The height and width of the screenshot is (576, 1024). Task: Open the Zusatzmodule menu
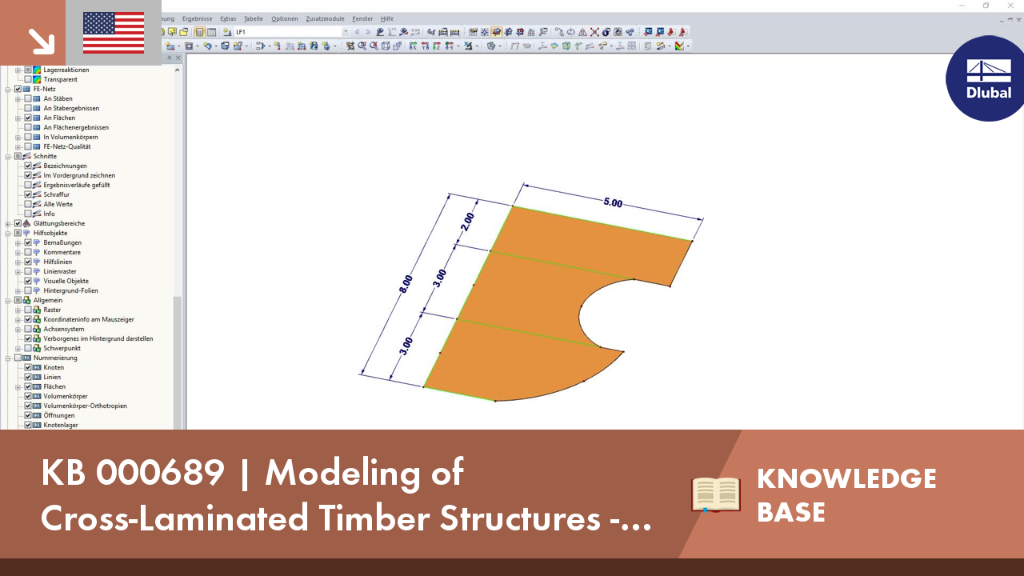[325, 19]
